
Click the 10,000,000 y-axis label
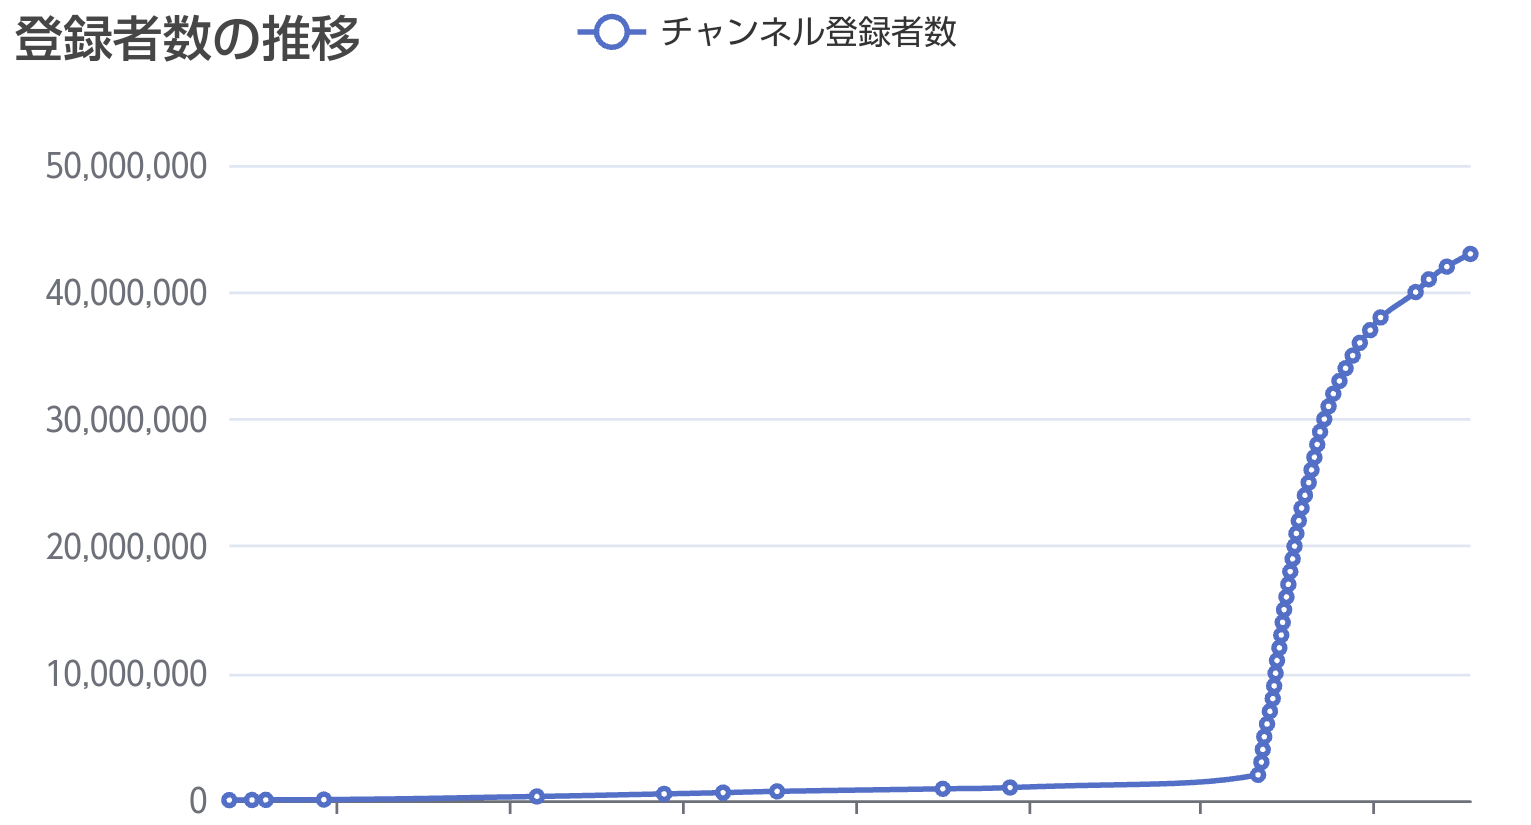coord(126,674)
